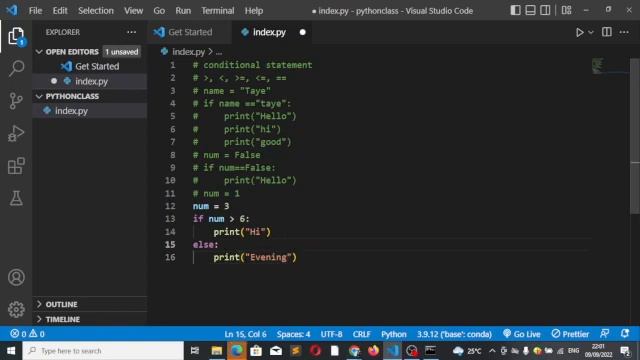Open editor More Actions ellipsis
Screen dimensions: 640x360
[x=624, y=32]
